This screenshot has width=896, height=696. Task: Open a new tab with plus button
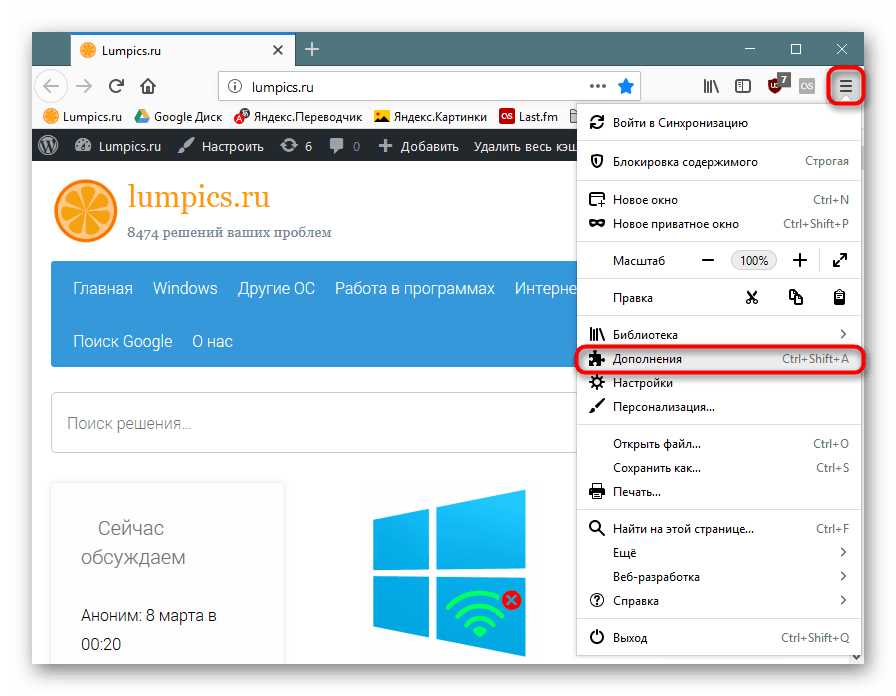tap(311, 49)
